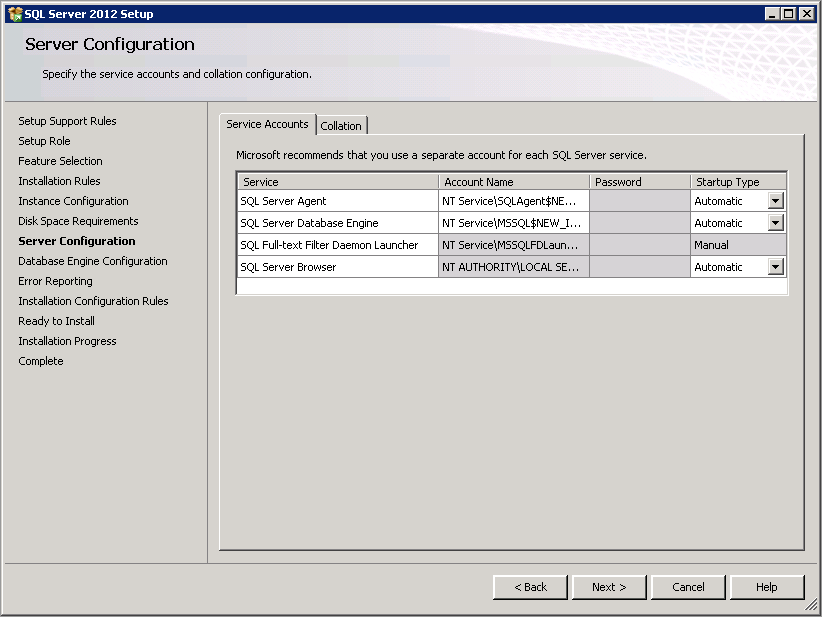Click Instance Configuration in the step list
The height and width of the screenshot is (617, 822).
click(x=73, y=201)
